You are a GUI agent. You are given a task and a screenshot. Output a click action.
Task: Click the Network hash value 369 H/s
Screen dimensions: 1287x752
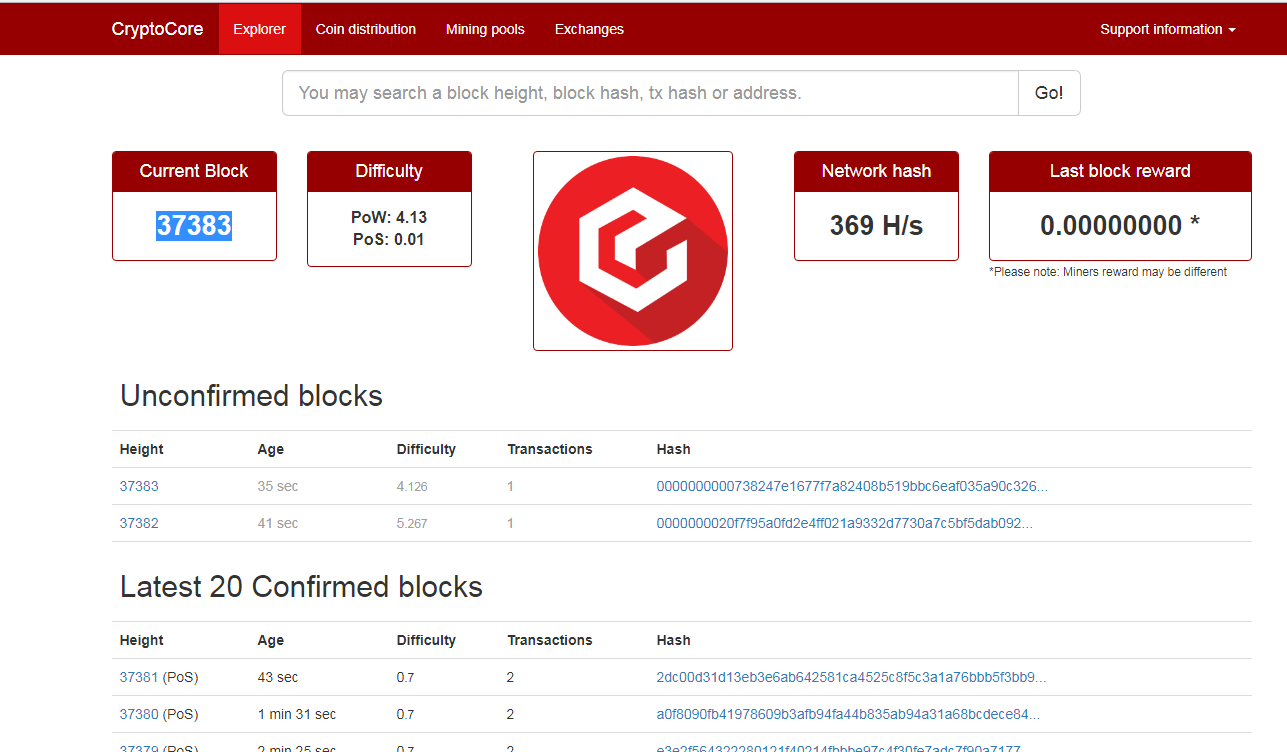[x=876, y=226]
